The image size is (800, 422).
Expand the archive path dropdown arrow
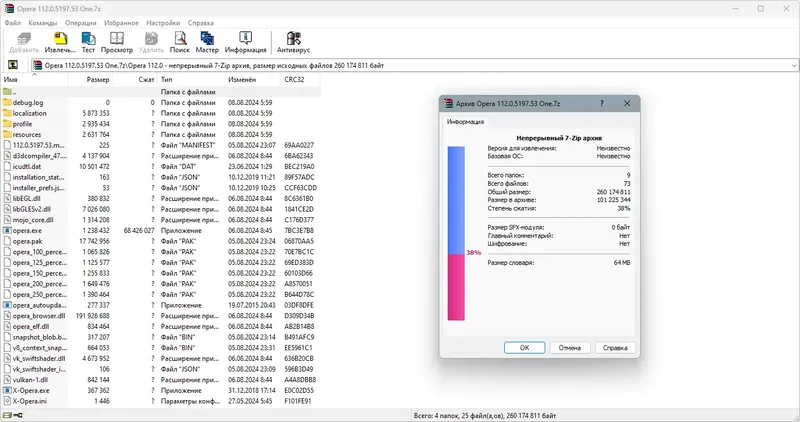794,65
